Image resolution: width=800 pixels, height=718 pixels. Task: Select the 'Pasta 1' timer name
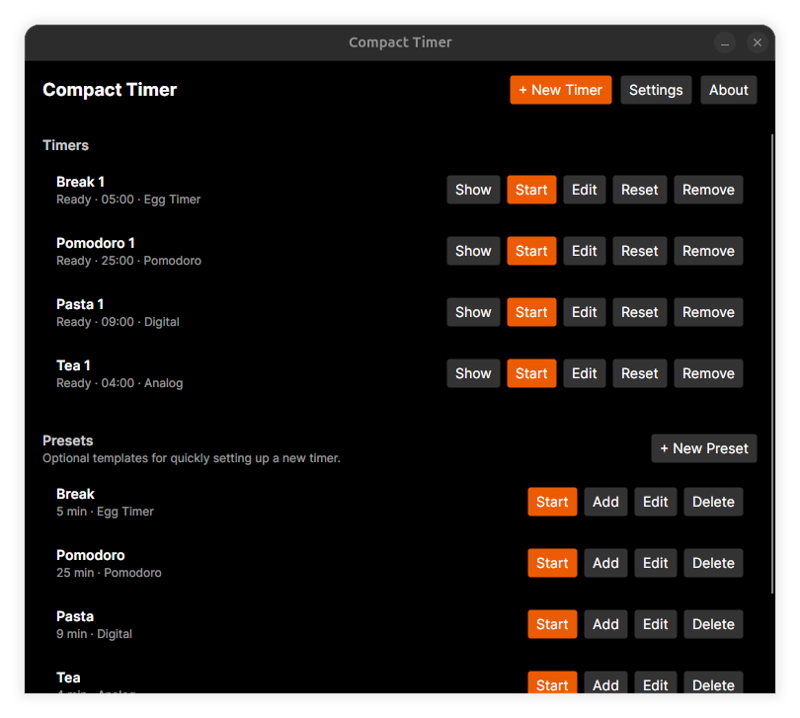pos(80,305)
